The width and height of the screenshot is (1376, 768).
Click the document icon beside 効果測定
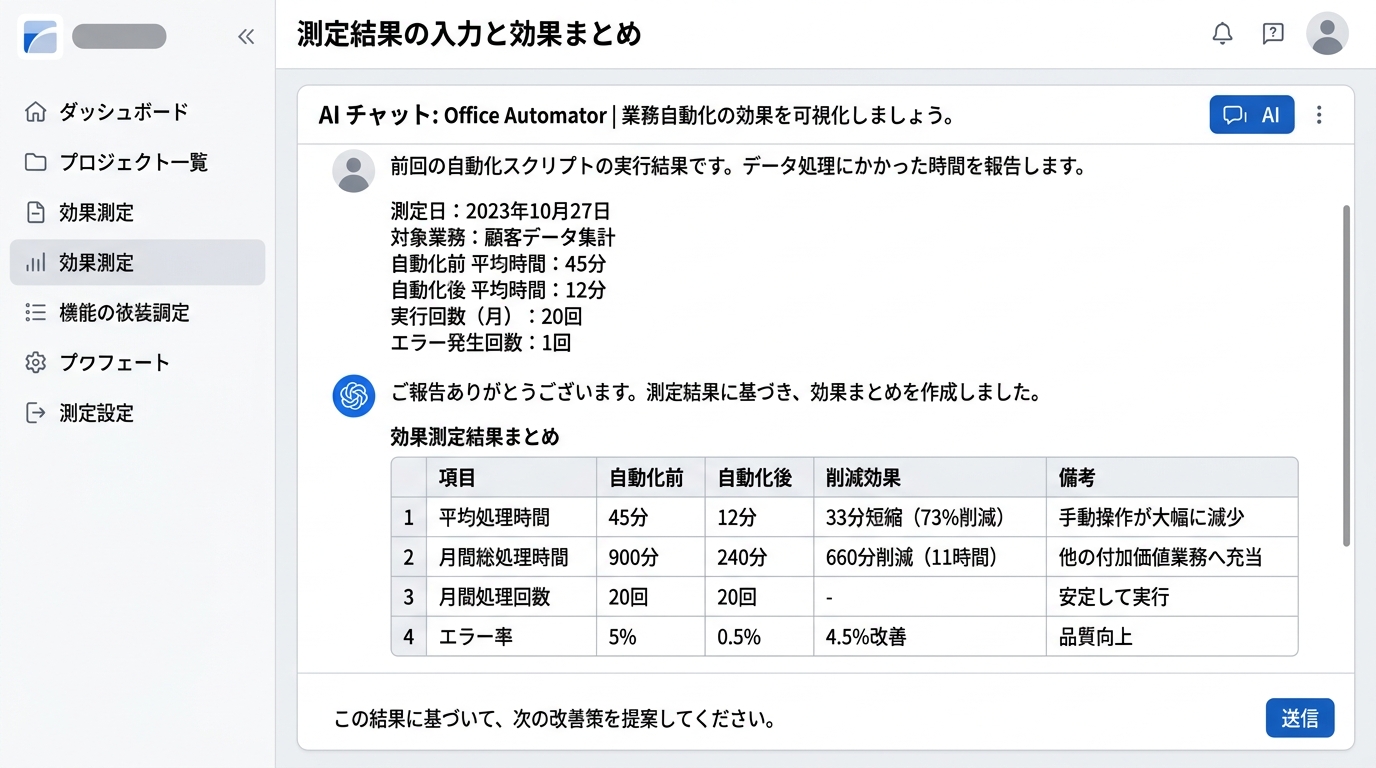point(36,212)
